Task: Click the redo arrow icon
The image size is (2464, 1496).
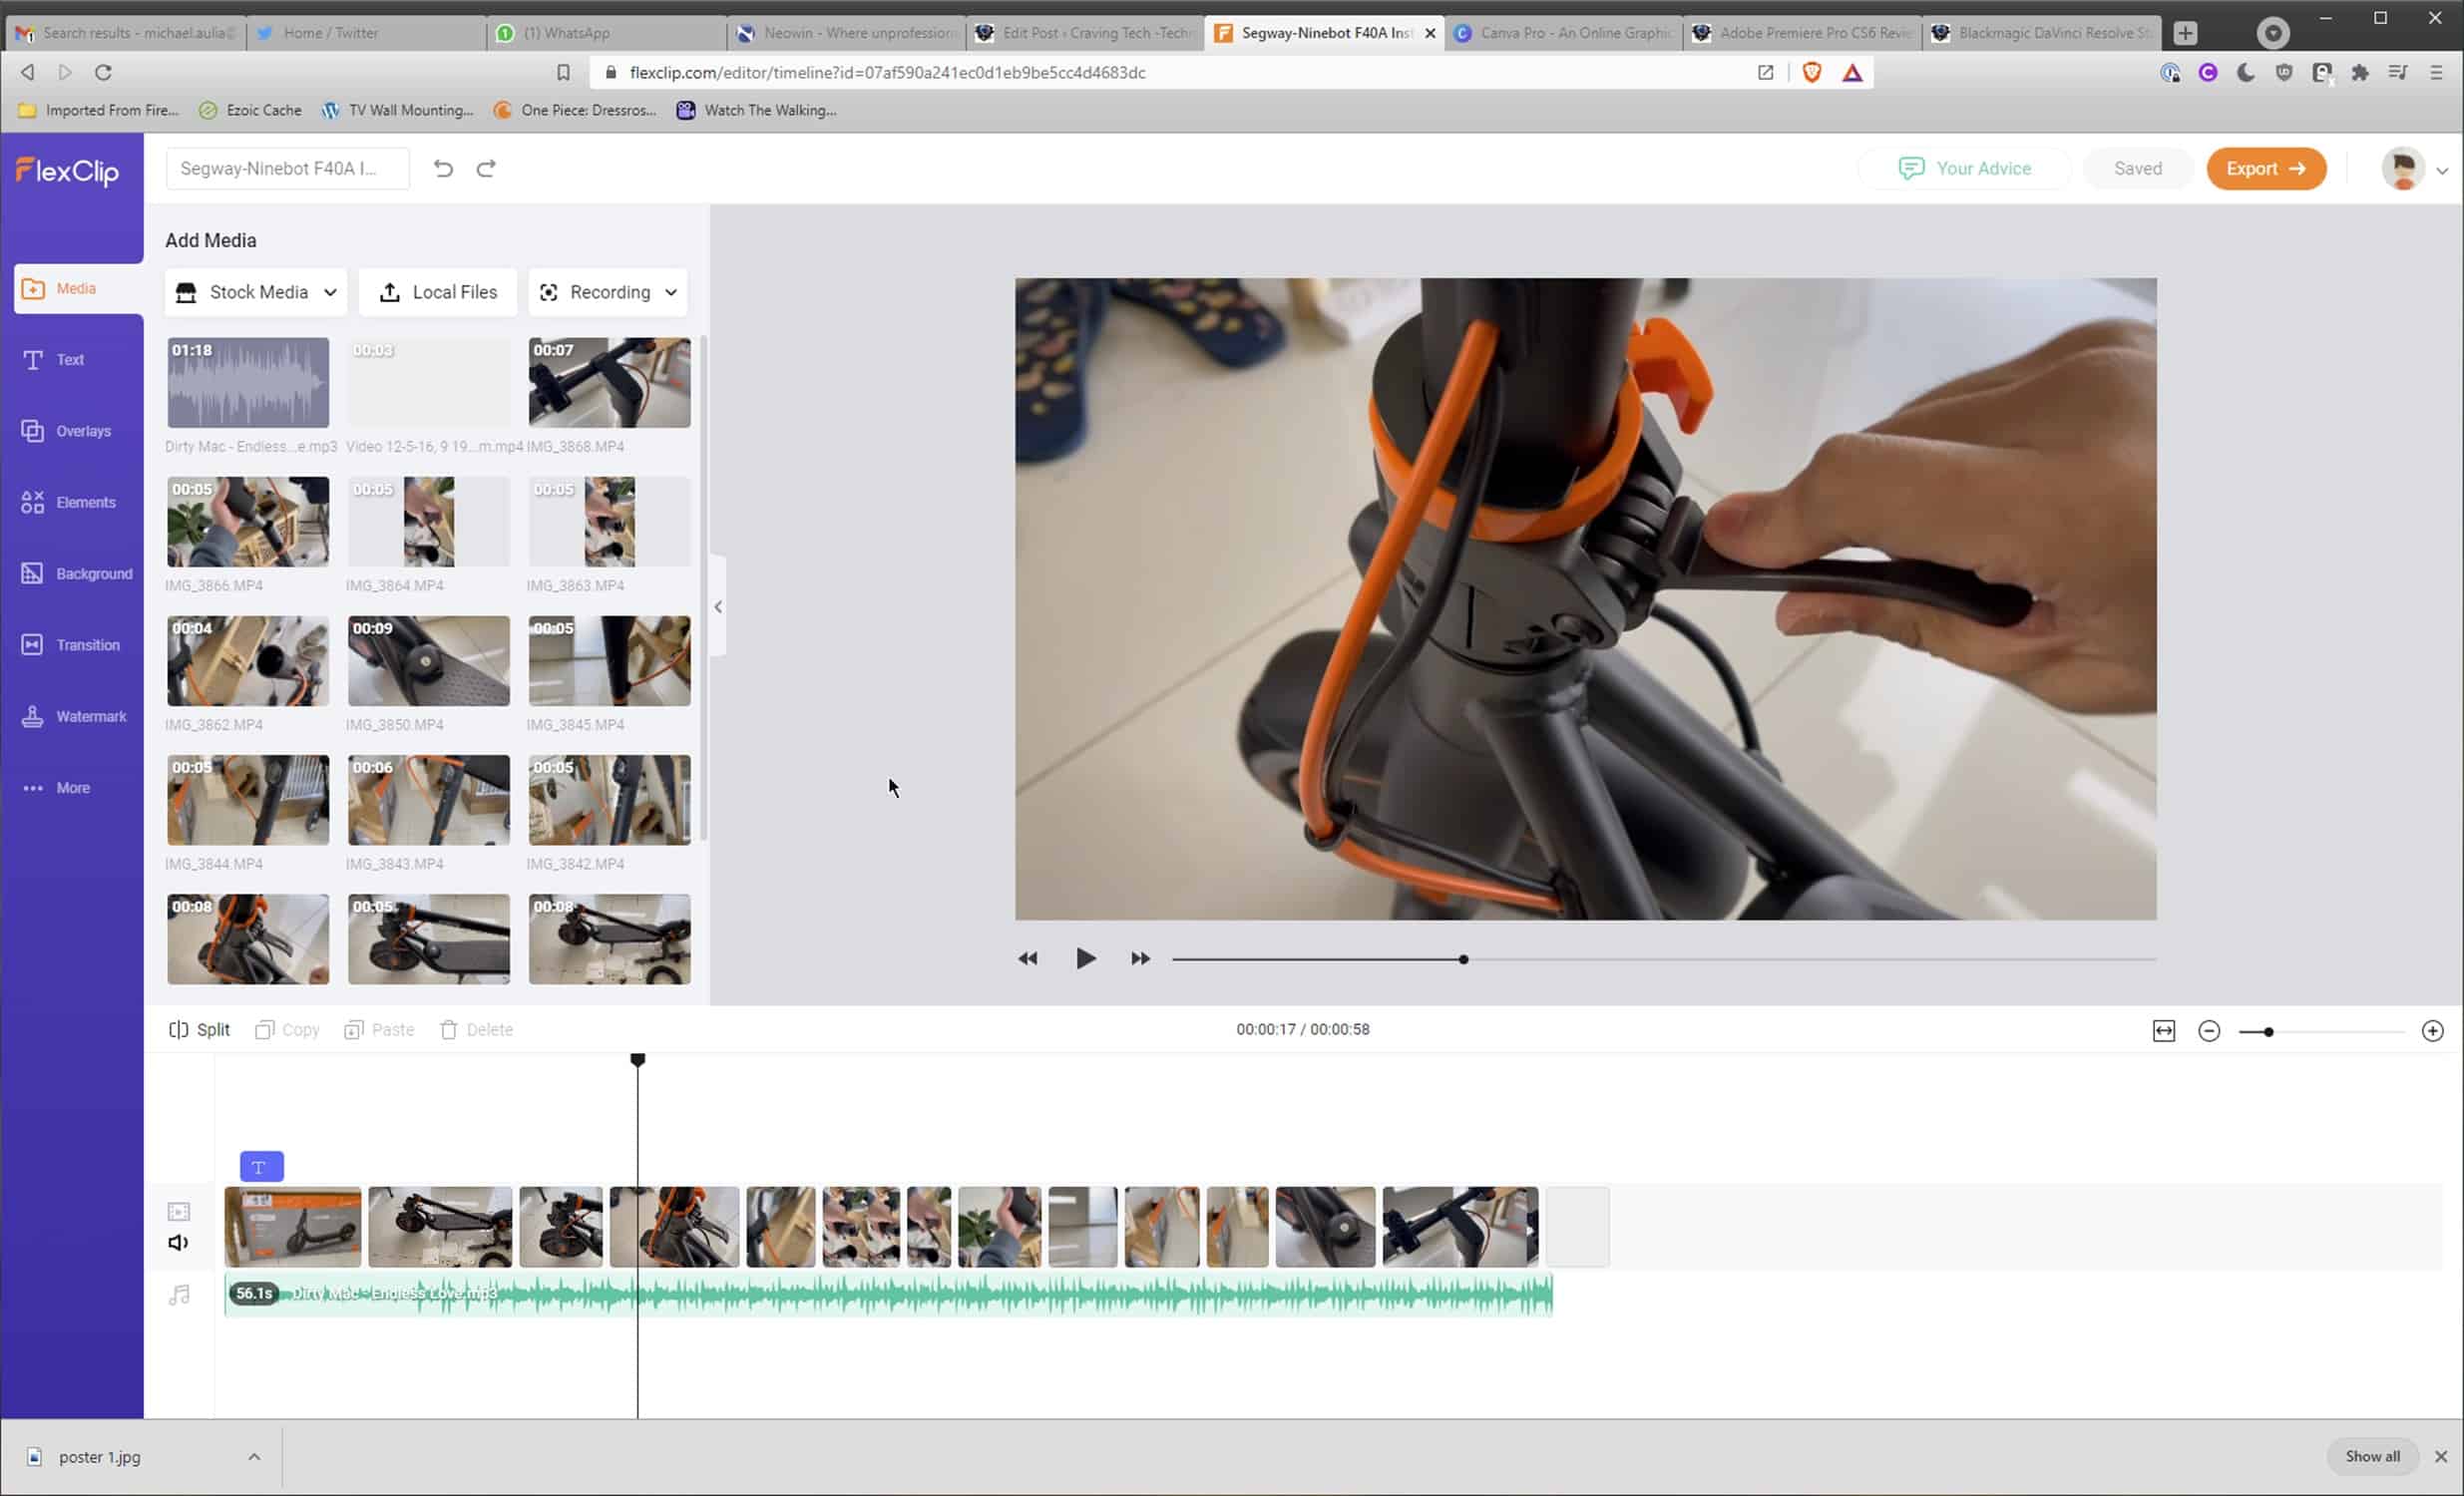Action: [486, 168]
